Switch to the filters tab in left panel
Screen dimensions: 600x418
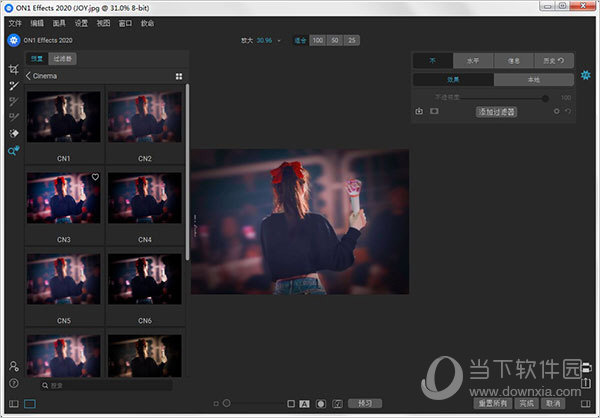pos(62,59)
